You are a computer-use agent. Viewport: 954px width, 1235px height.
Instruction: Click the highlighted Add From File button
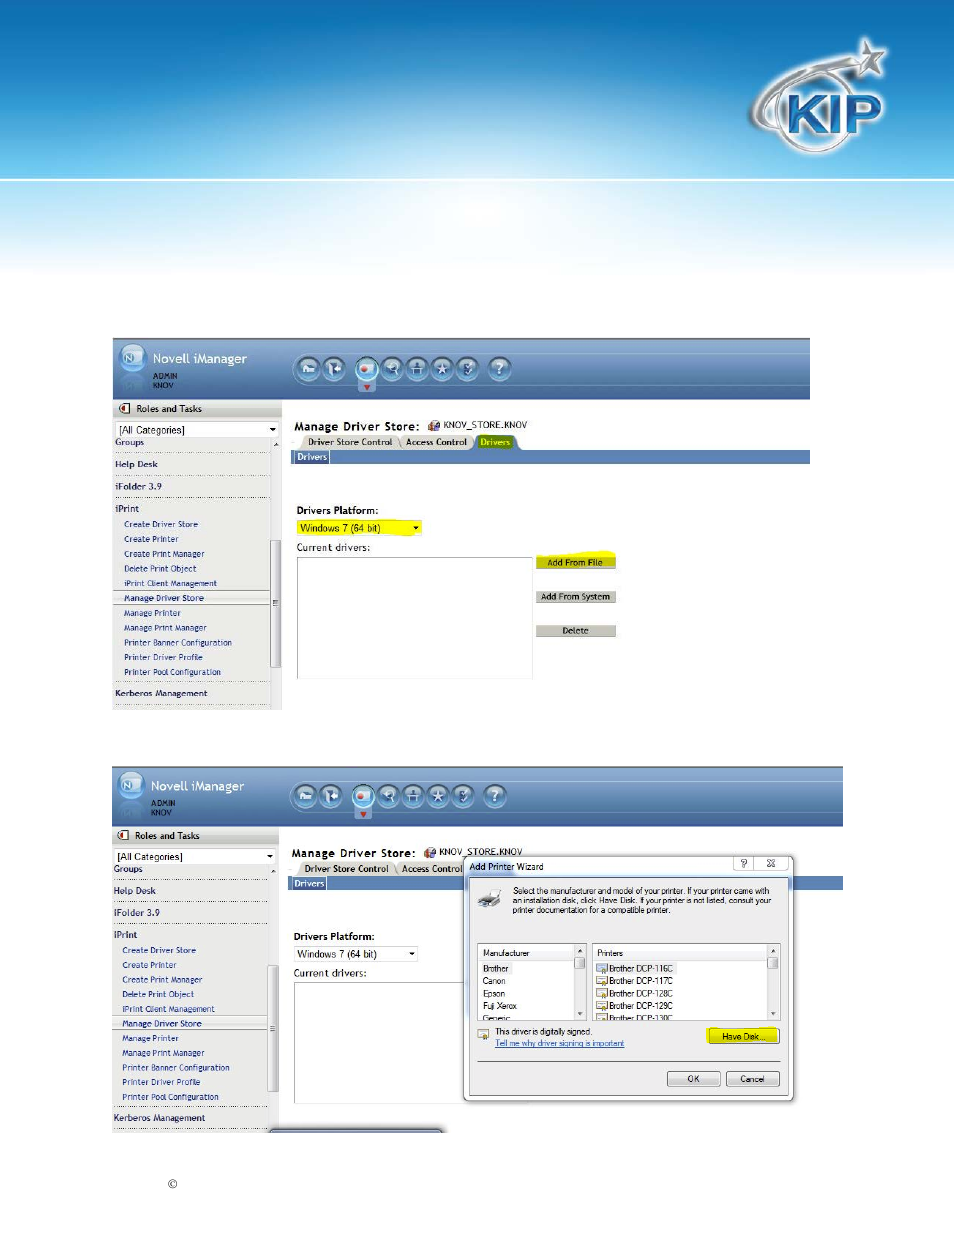click(575, 563)
